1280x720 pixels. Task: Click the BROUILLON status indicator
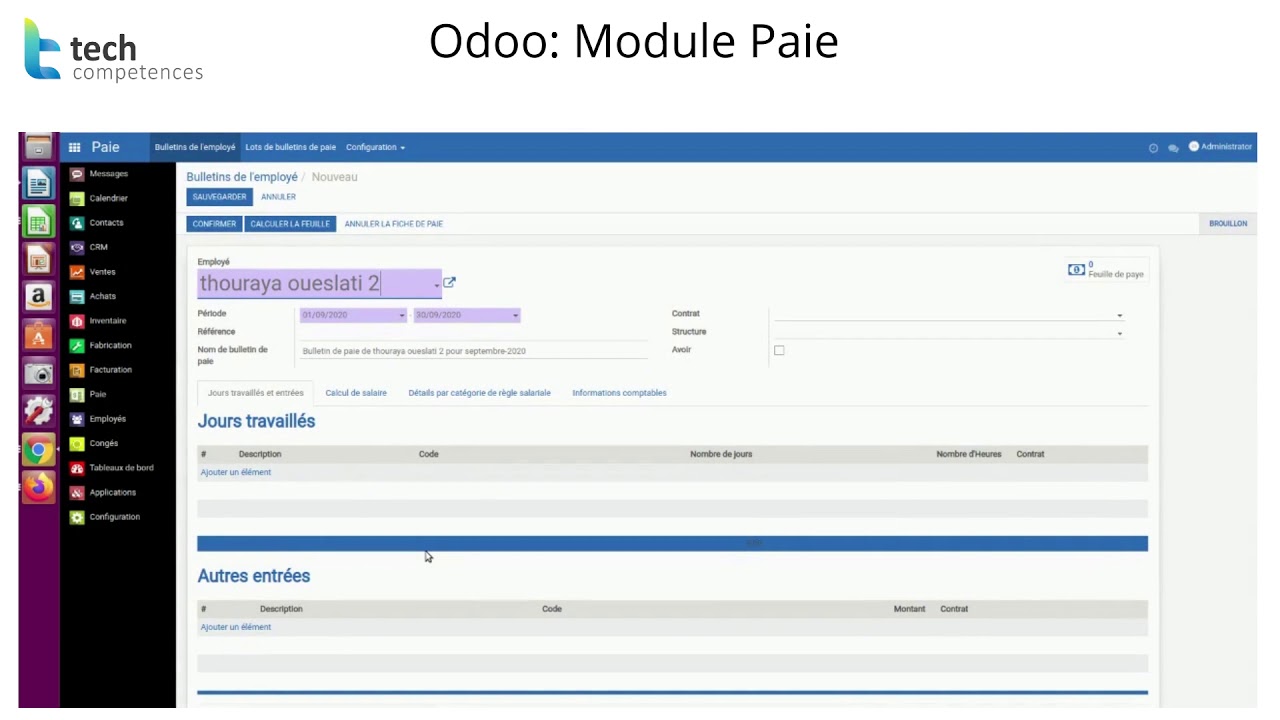1228,224
